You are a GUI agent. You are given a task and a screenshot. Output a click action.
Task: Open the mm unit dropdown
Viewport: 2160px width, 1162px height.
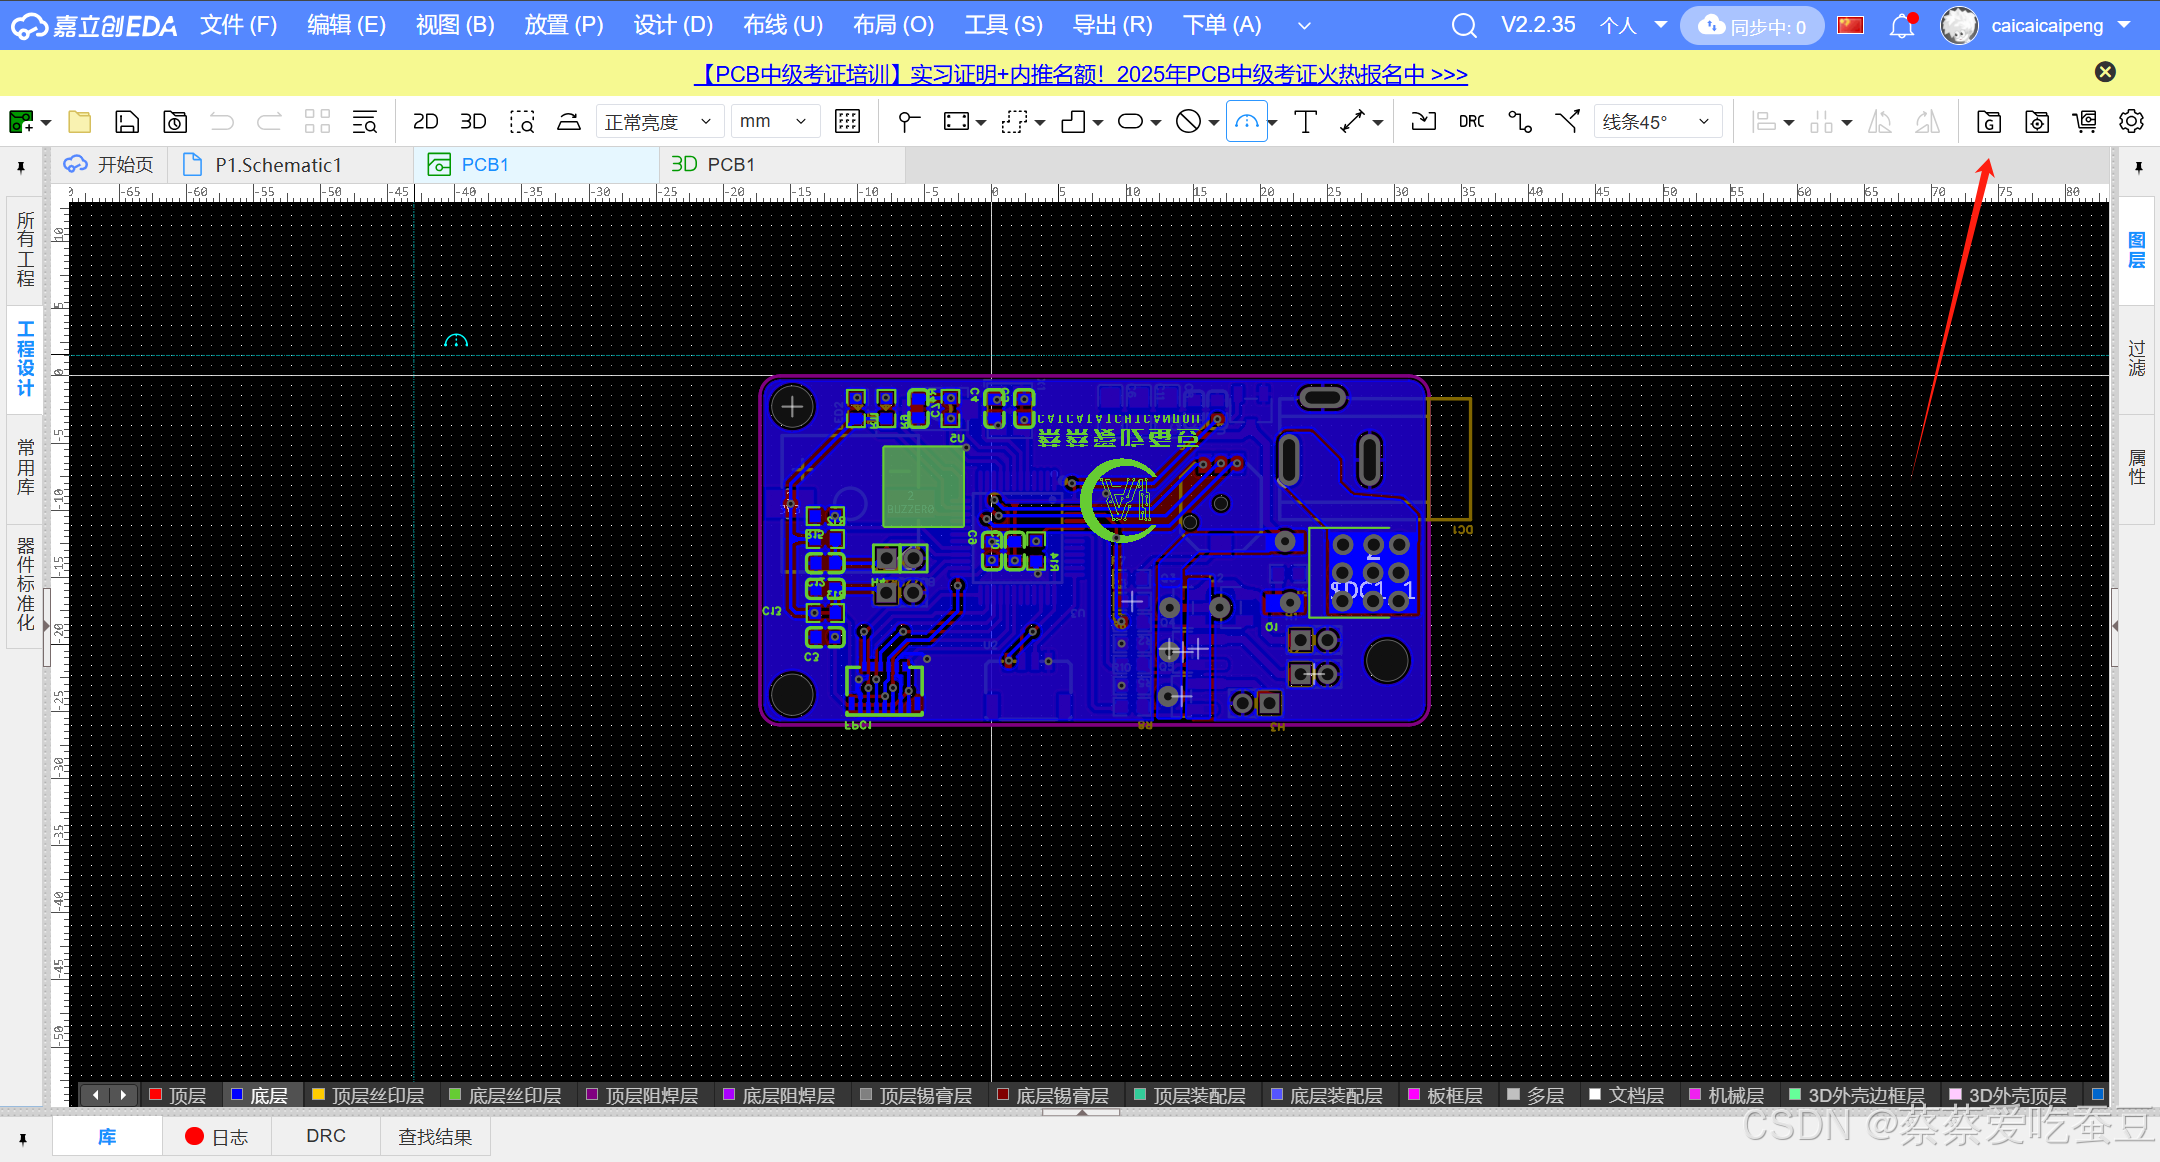click(x=773, y=122)
